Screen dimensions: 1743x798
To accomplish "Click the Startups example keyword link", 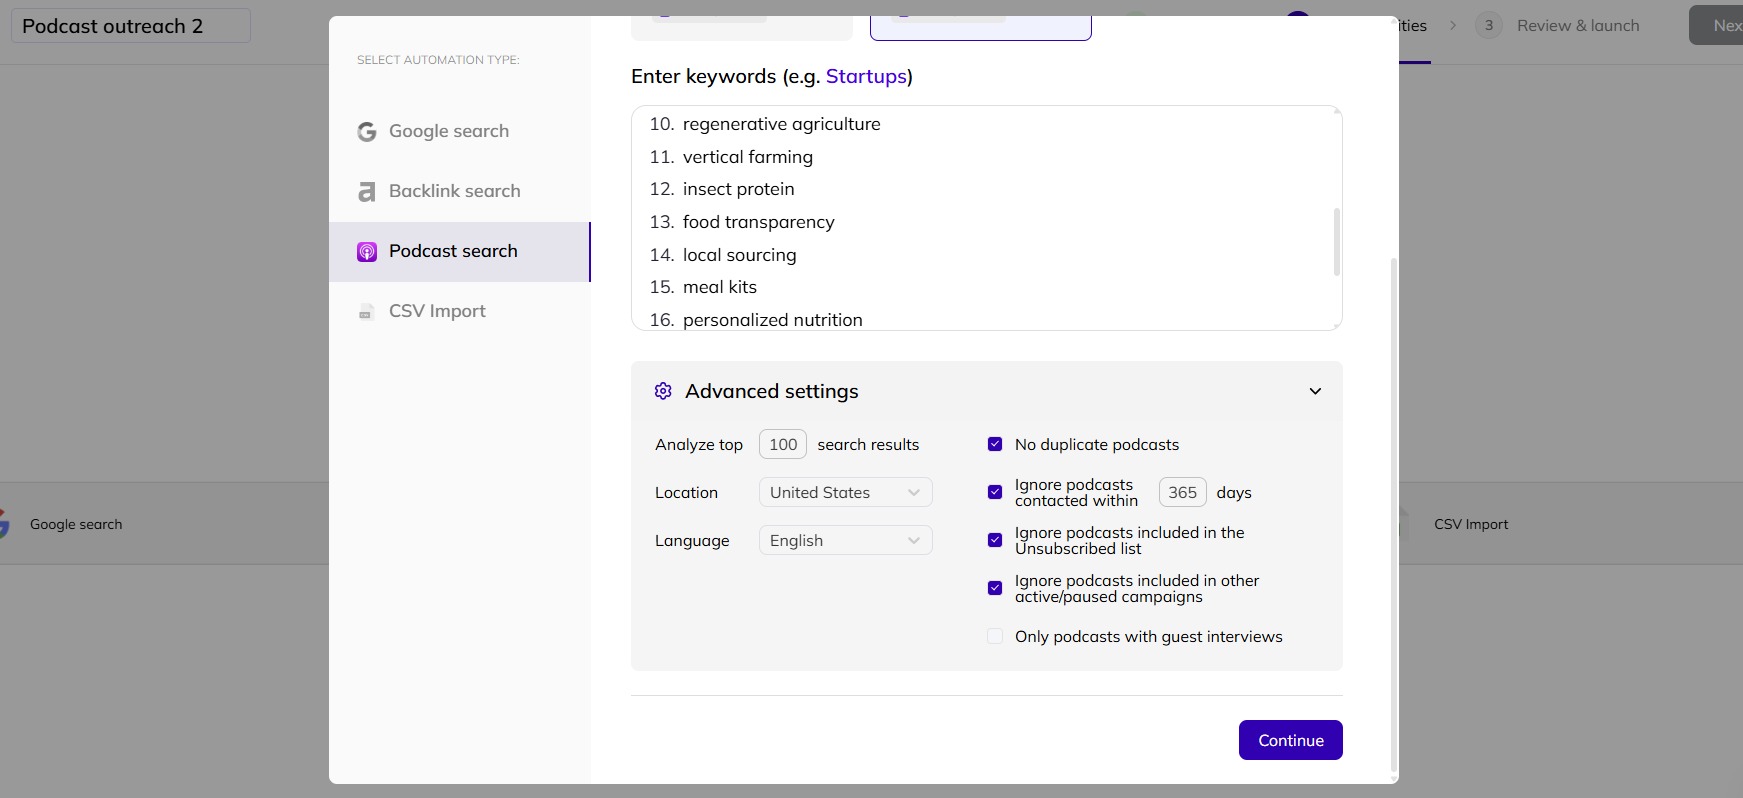I will click(x=865, y=76).
